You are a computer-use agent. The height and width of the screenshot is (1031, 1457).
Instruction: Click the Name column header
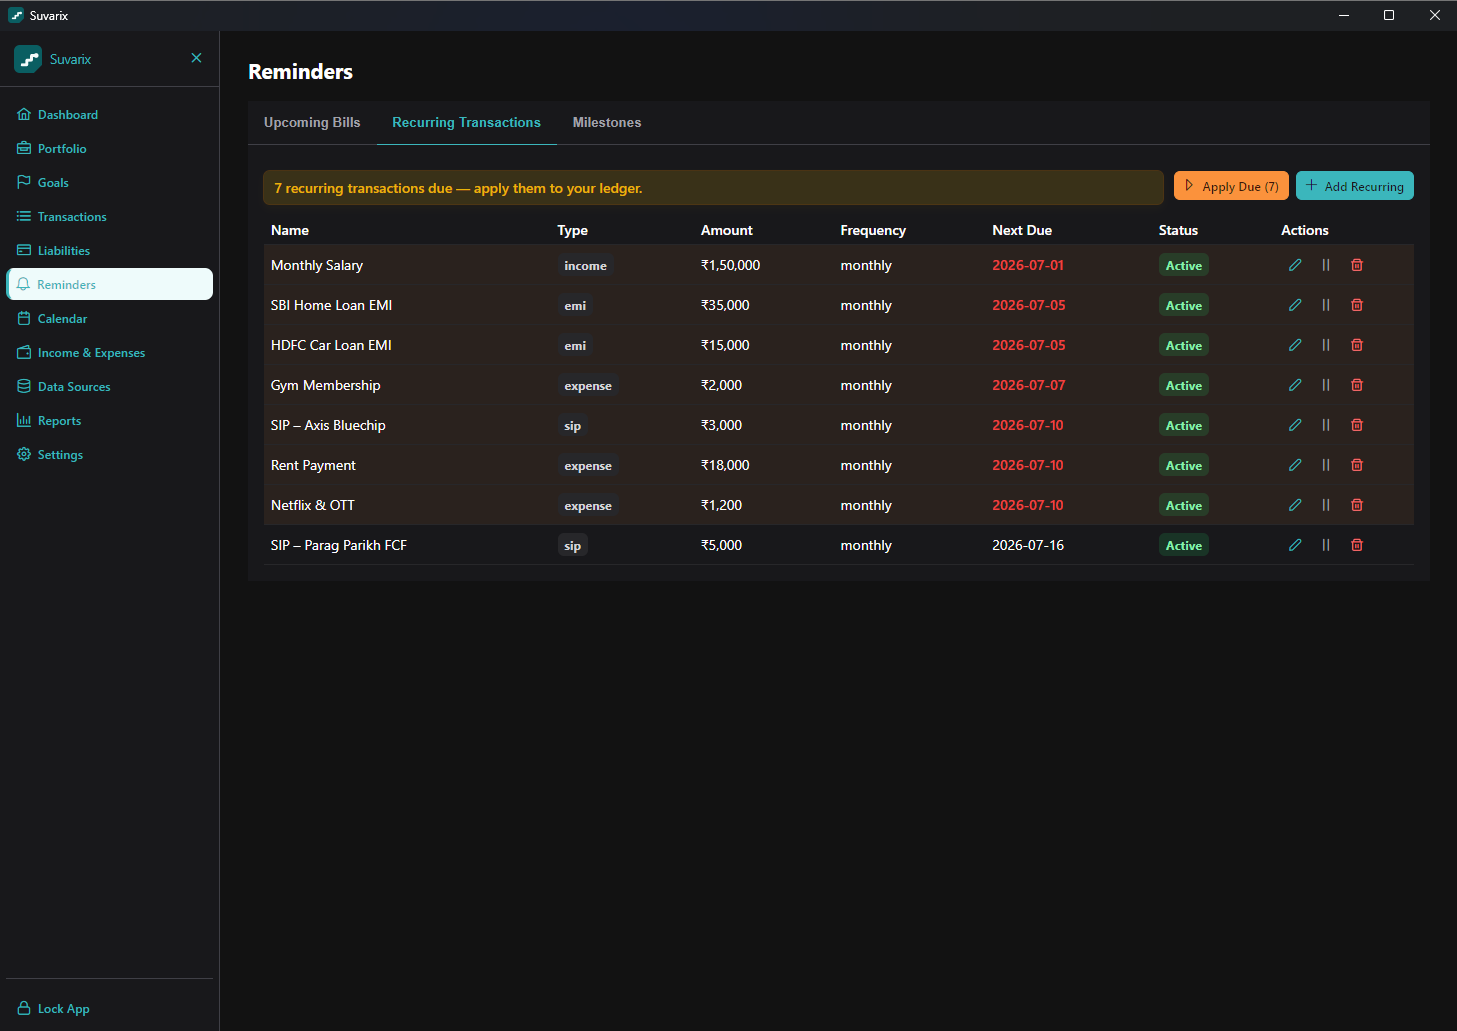[x=290, y=230]
